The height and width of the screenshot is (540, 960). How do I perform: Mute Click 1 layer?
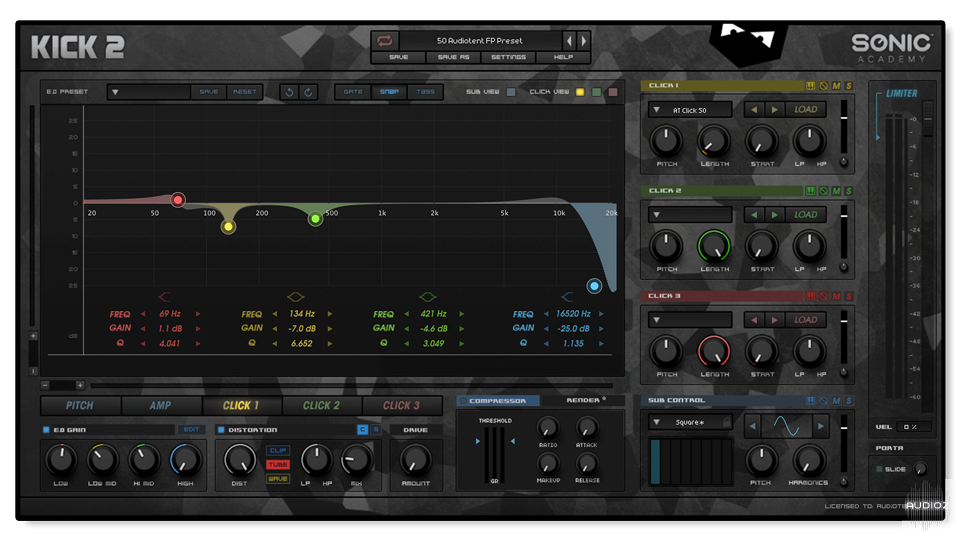836,86
